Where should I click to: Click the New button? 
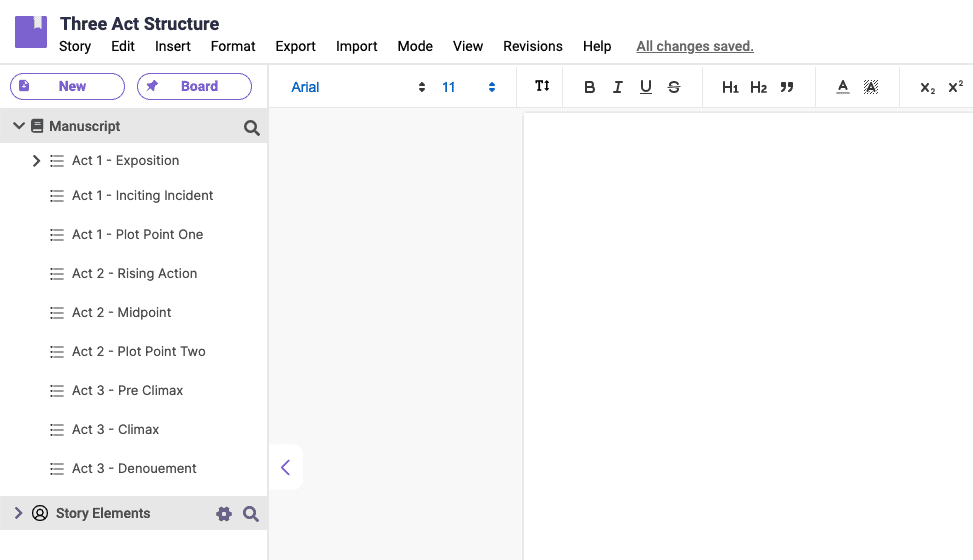click(x=67, y=86)
